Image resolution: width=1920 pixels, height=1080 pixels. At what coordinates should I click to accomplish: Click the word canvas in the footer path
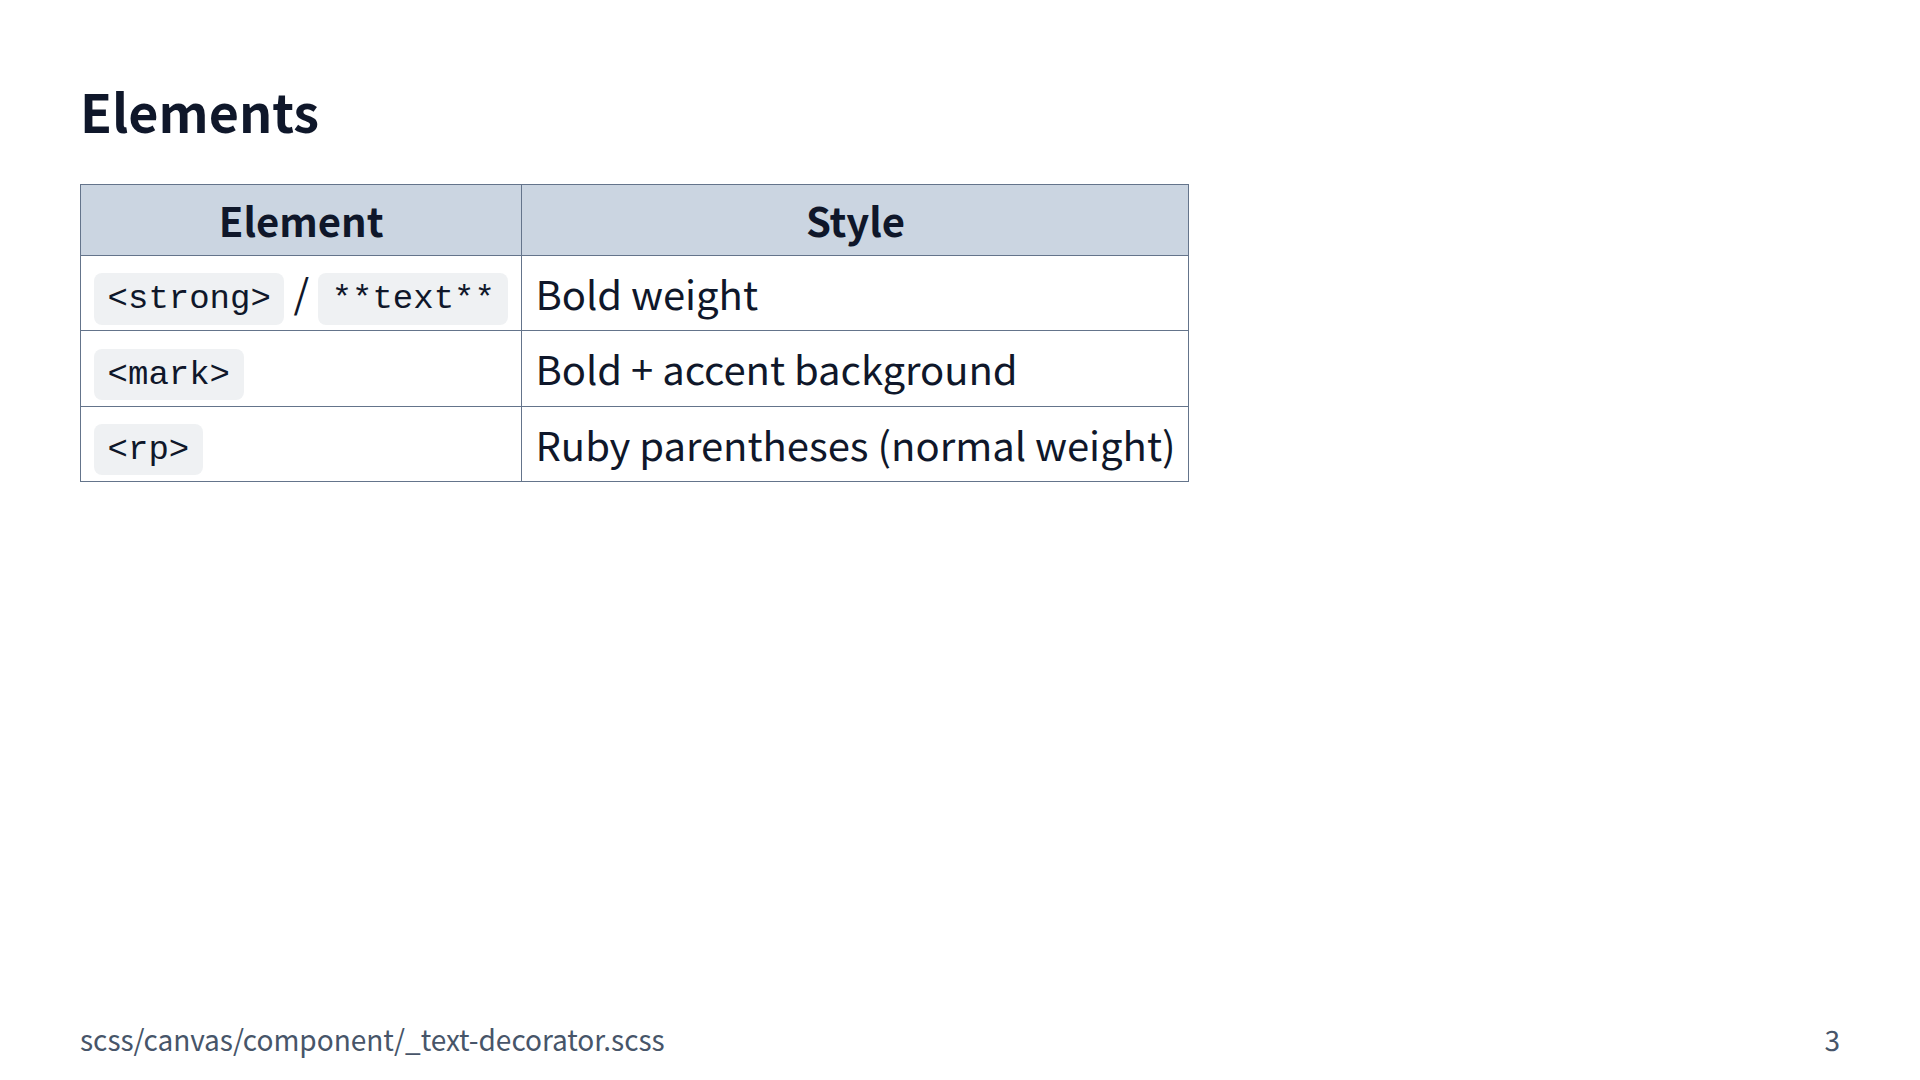[x=189, y=1041]
